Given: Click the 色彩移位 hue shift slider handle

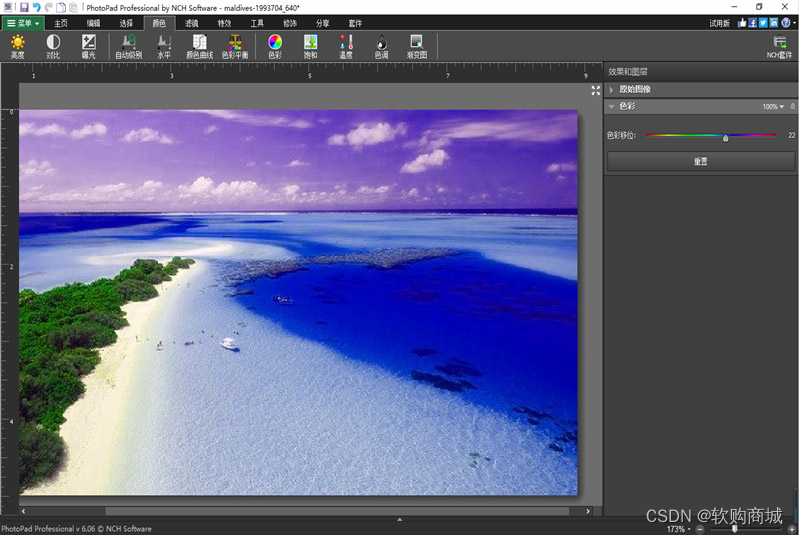Looking at the screenshot, I should tap(726, 138).
